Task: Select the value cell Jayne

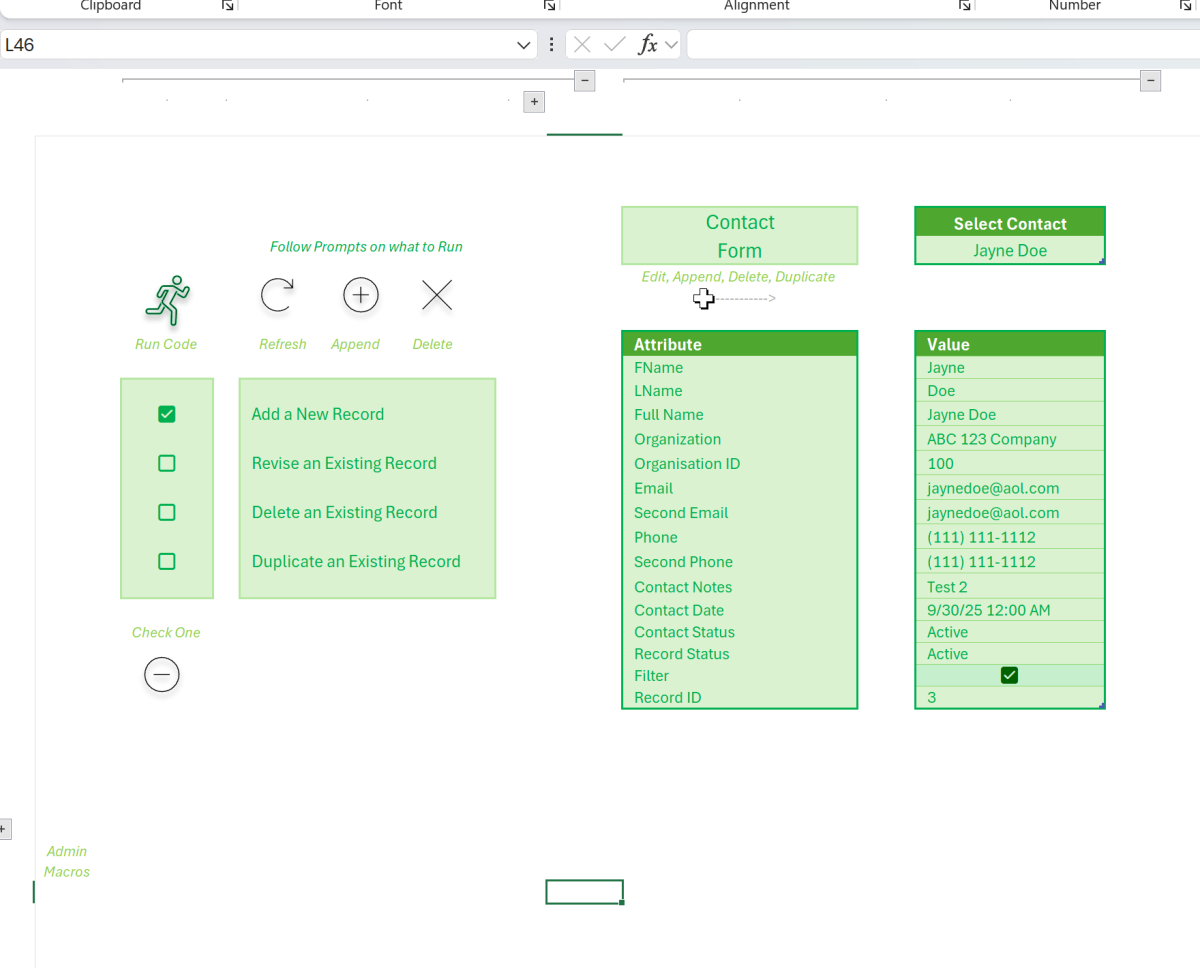Action: pyautogui.click(x=1010, y=368)
